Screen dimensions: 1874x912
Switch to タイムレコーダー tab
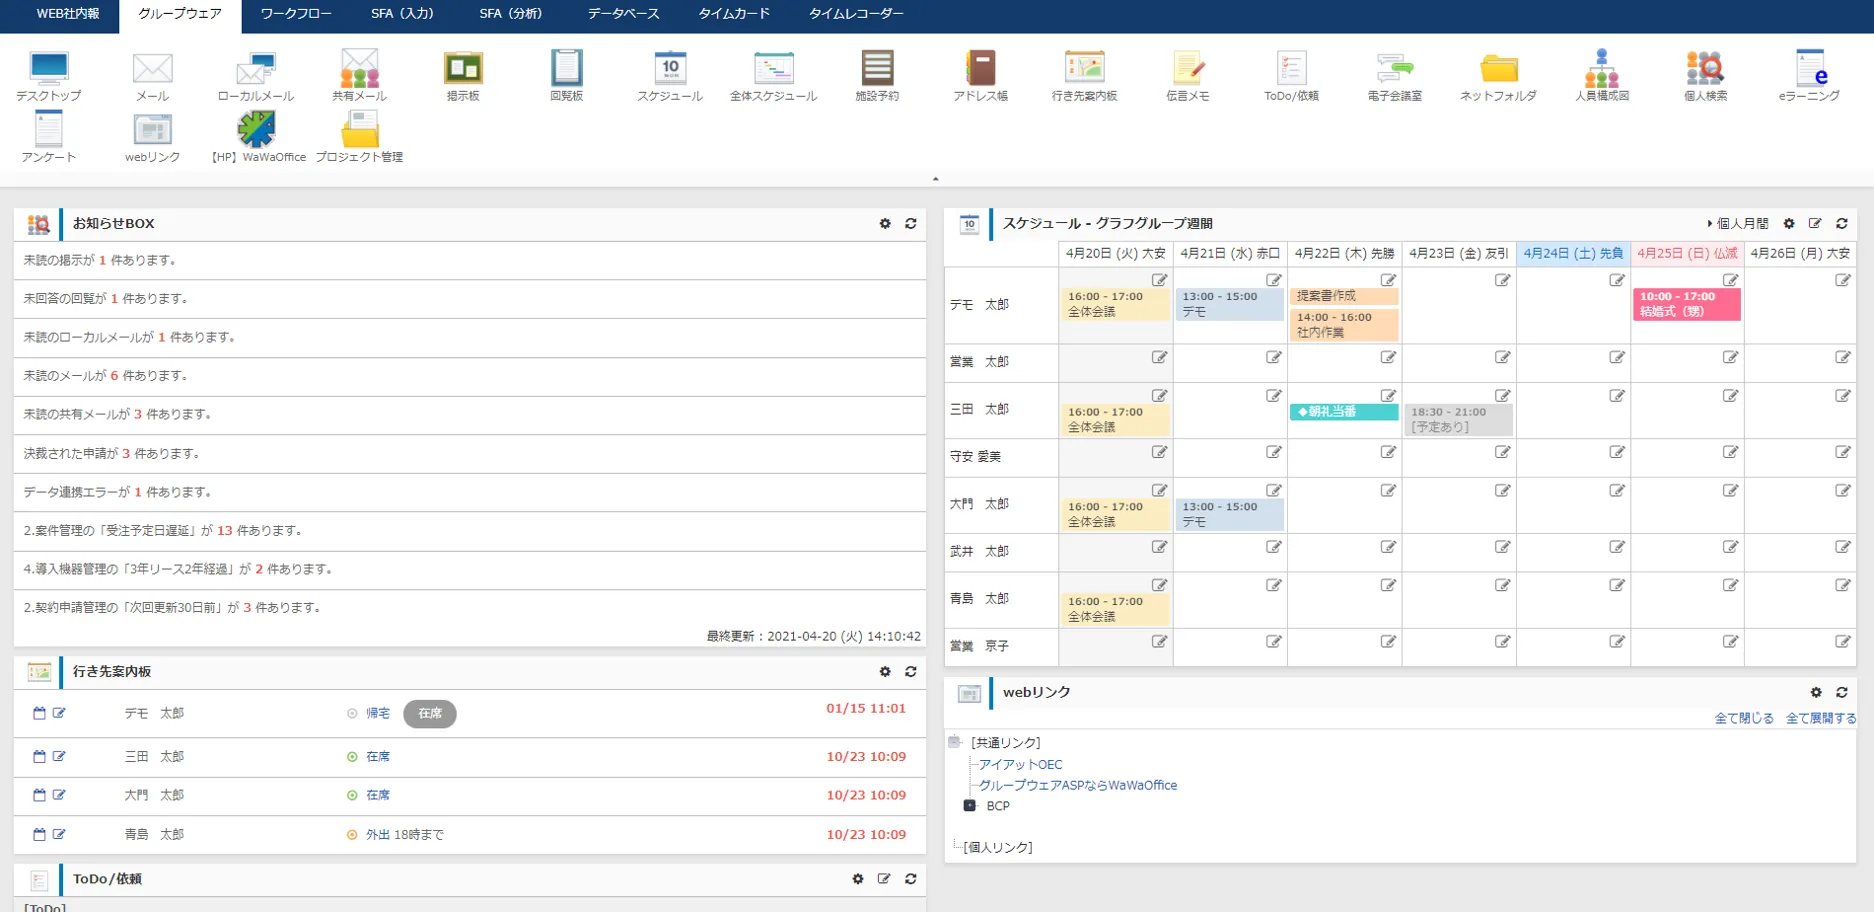[x=856, y=14]
